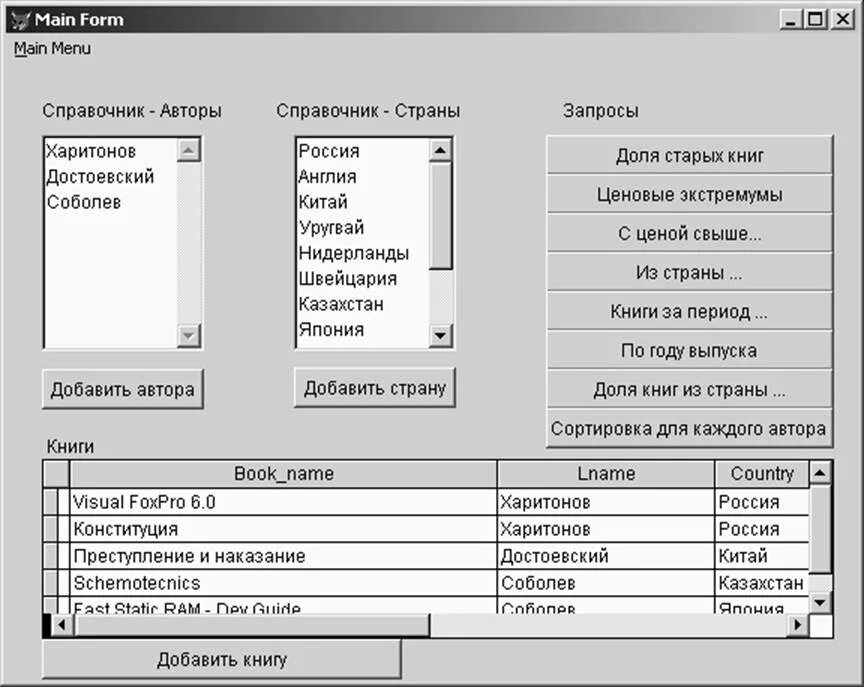Run the По году выпуска query

click(x=689, y=350)
